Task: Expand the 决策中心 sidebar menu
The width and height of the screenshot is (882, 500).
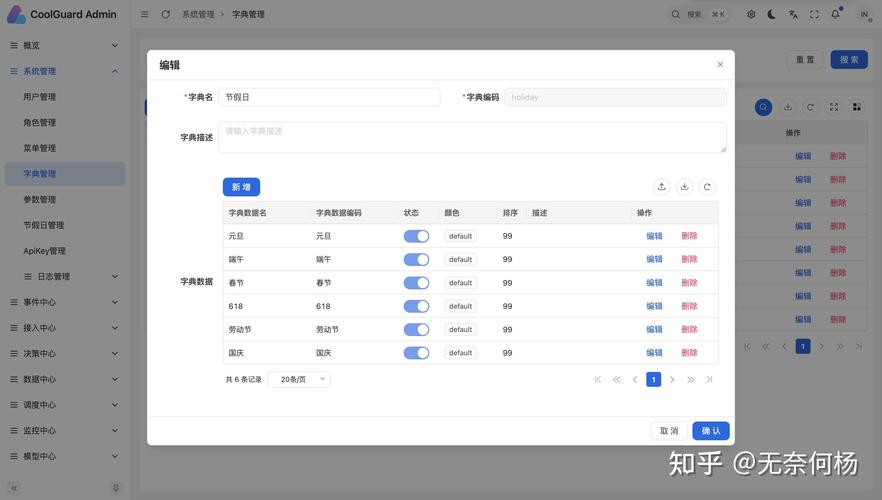Action: (x=65, y=354)
